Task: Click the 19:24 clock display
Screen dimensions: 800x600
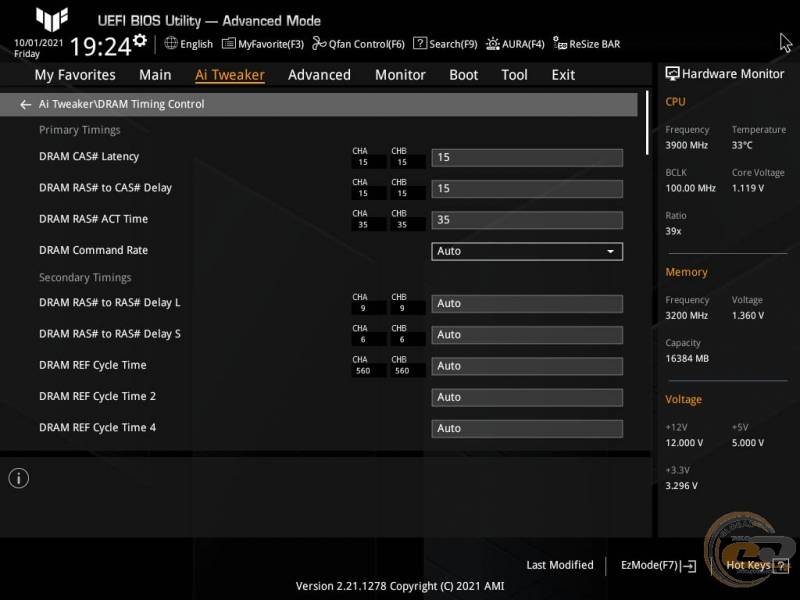Action: click(101, 47)
